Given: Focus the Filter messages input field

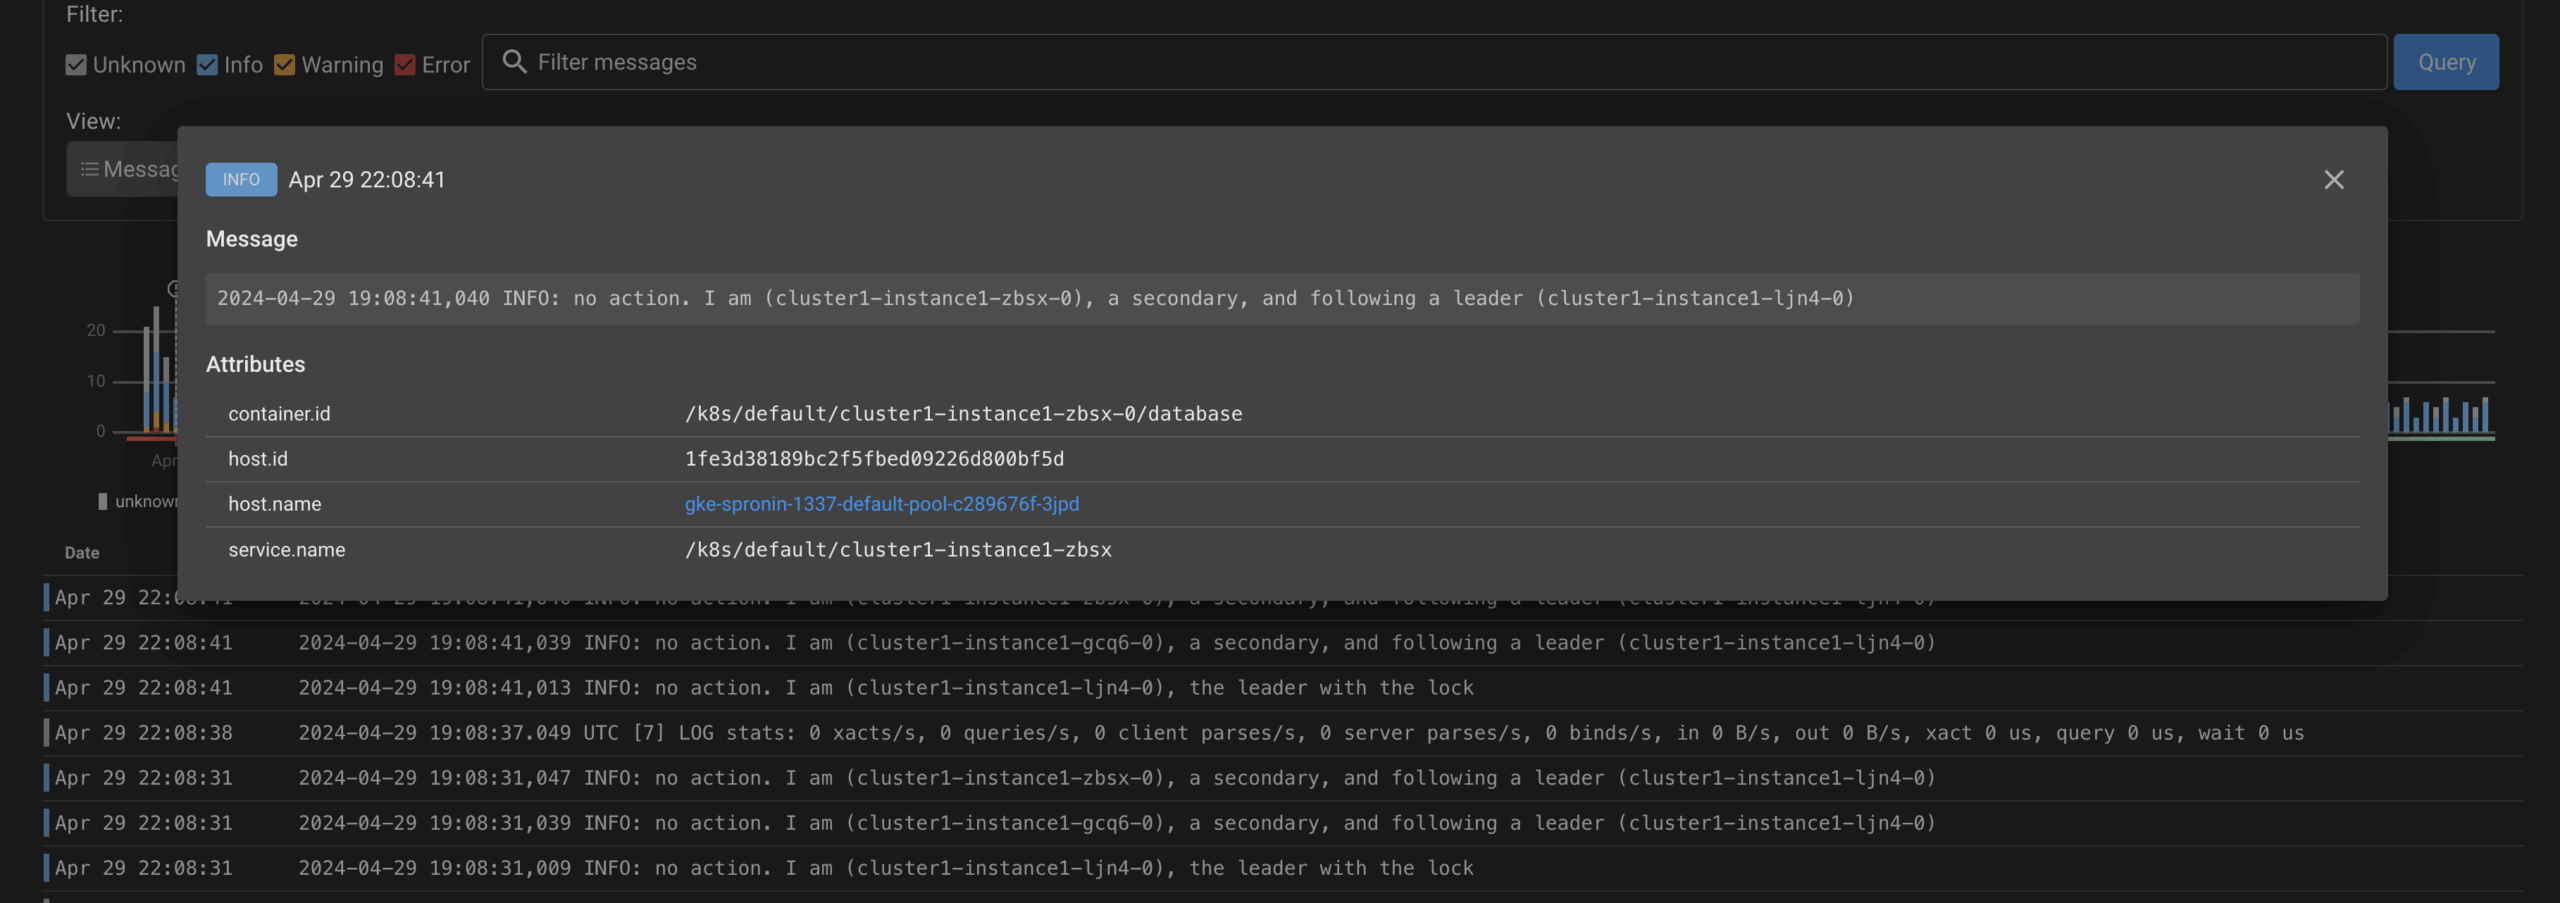Looking at the screenshot, I should 1400,62.
